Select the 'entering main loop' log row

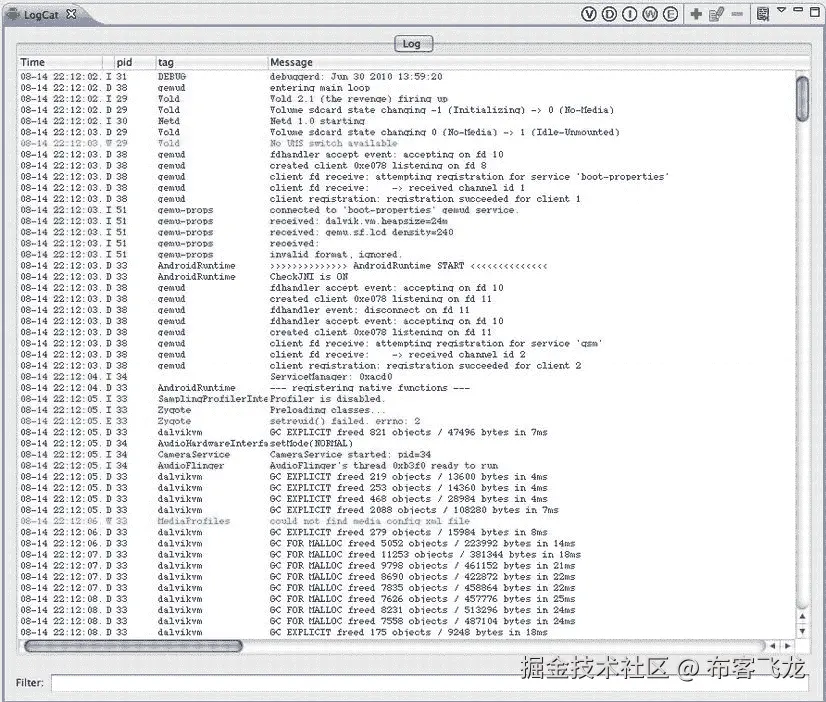pyautogui.click(x=406, y=87)
